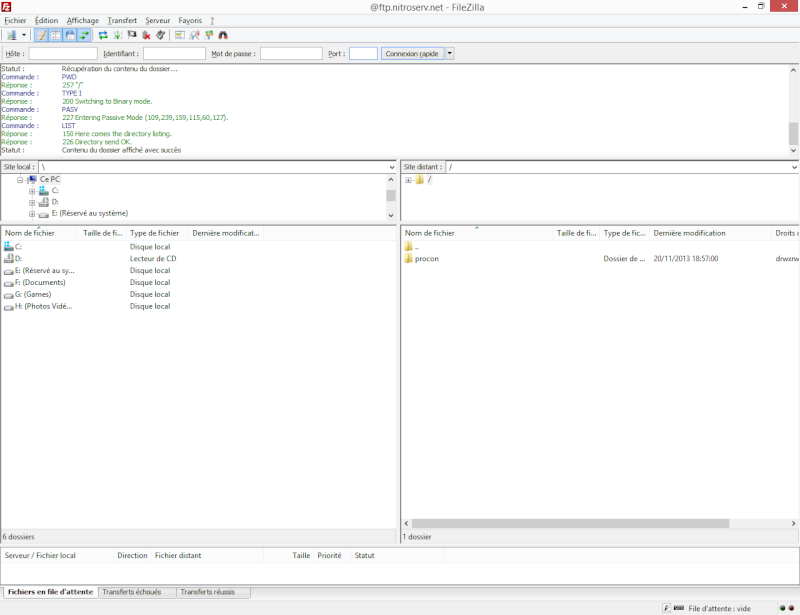
Task: Open recursive file search binoculars icon
Action: click(x=223, y=35)
